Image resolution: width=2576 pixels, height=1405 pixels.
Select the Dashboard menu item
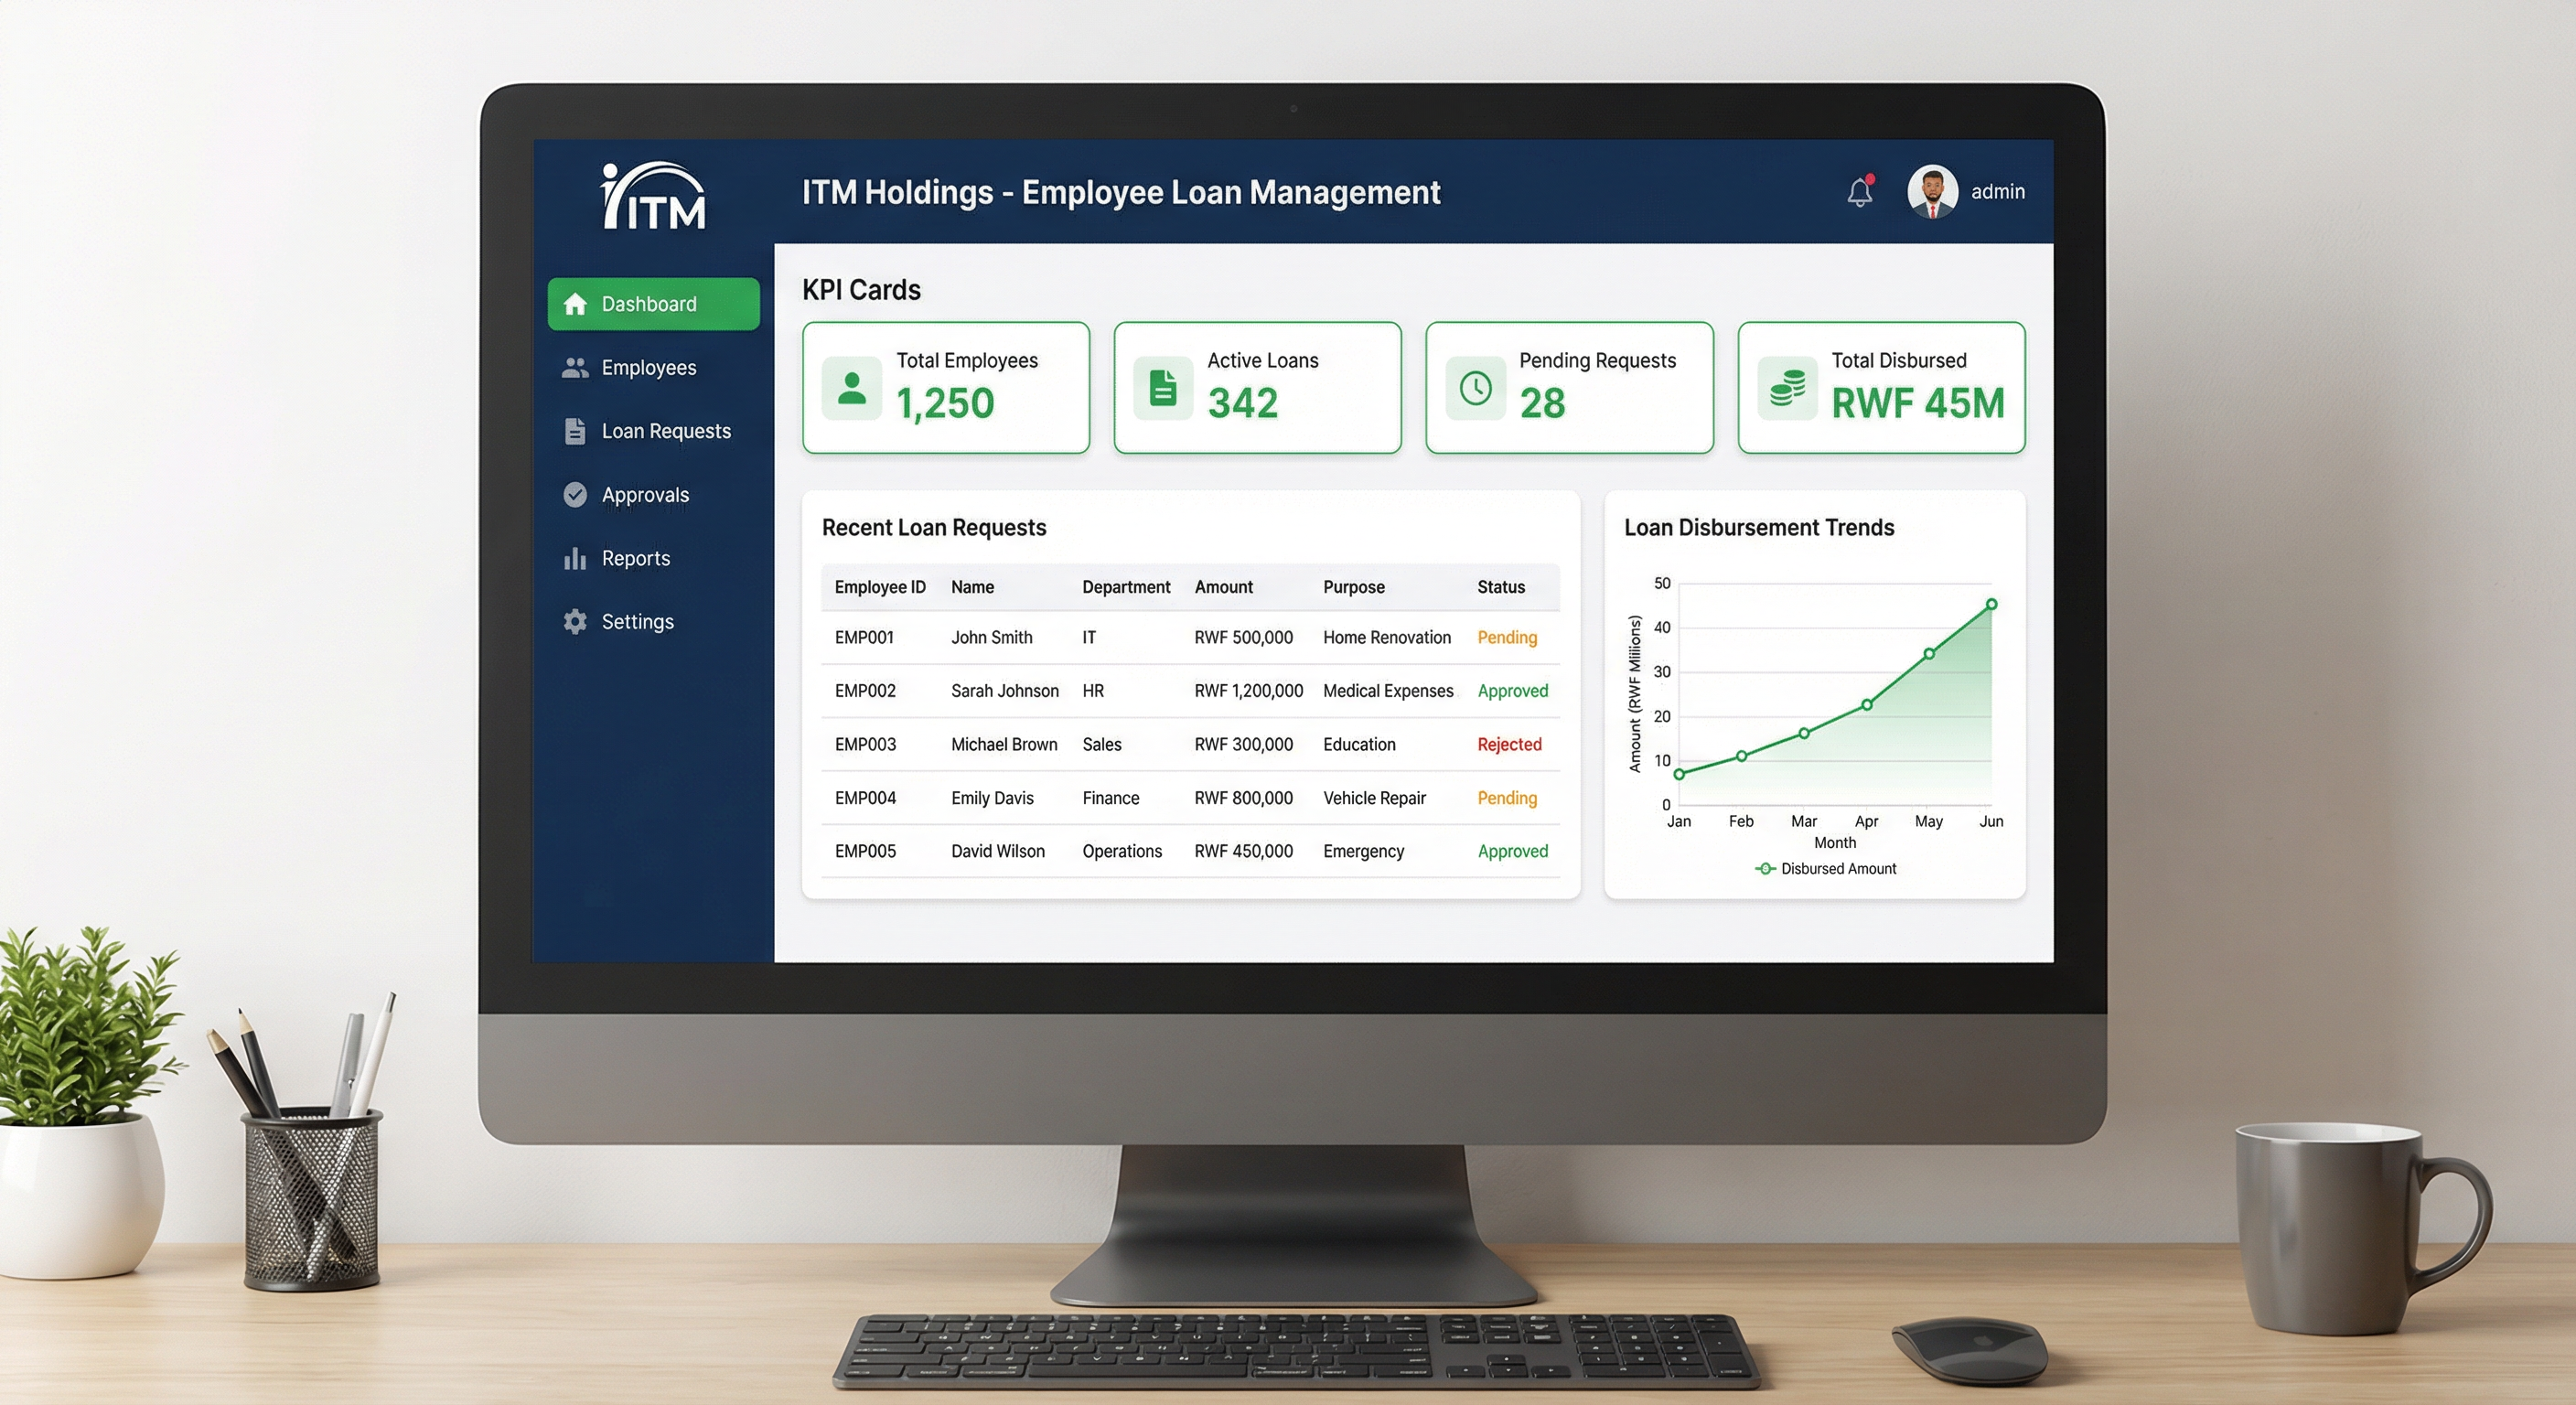point(653,304)
